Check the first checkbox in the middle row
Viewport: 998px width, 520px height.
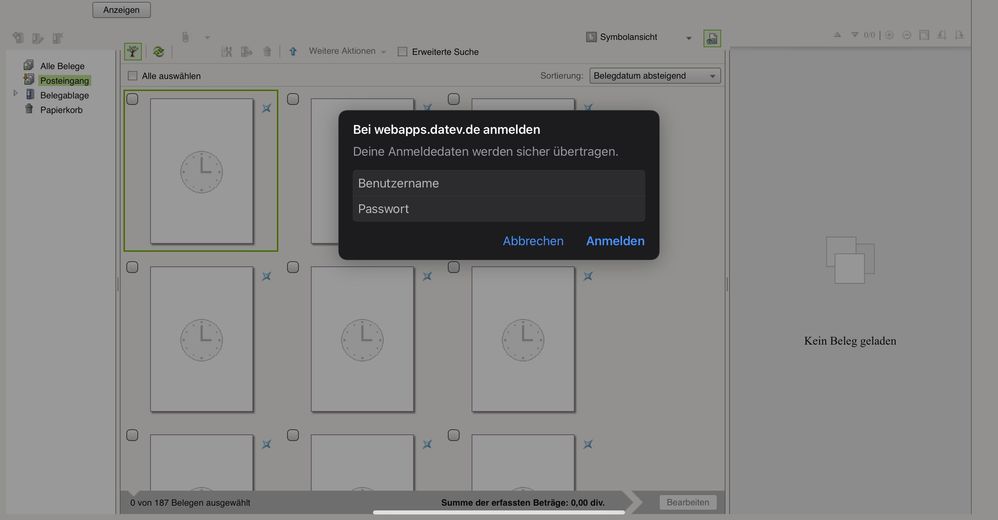[132, 267]
